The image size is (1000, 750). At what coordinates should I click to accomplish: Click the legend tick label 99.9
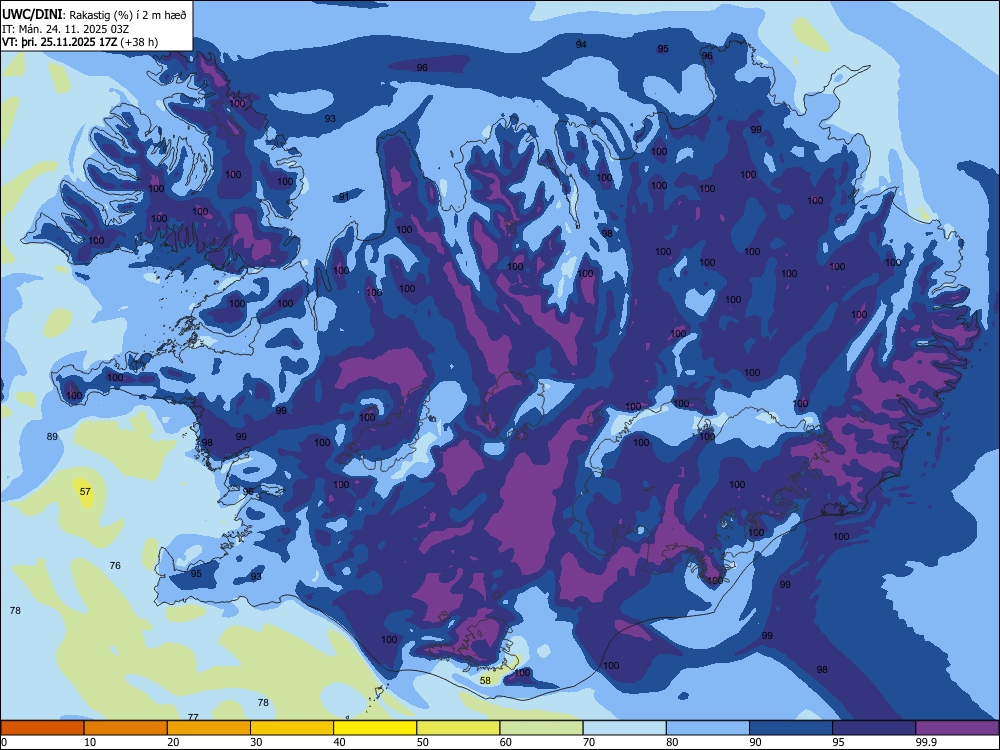pyautogui.click(x=925, y=742)
